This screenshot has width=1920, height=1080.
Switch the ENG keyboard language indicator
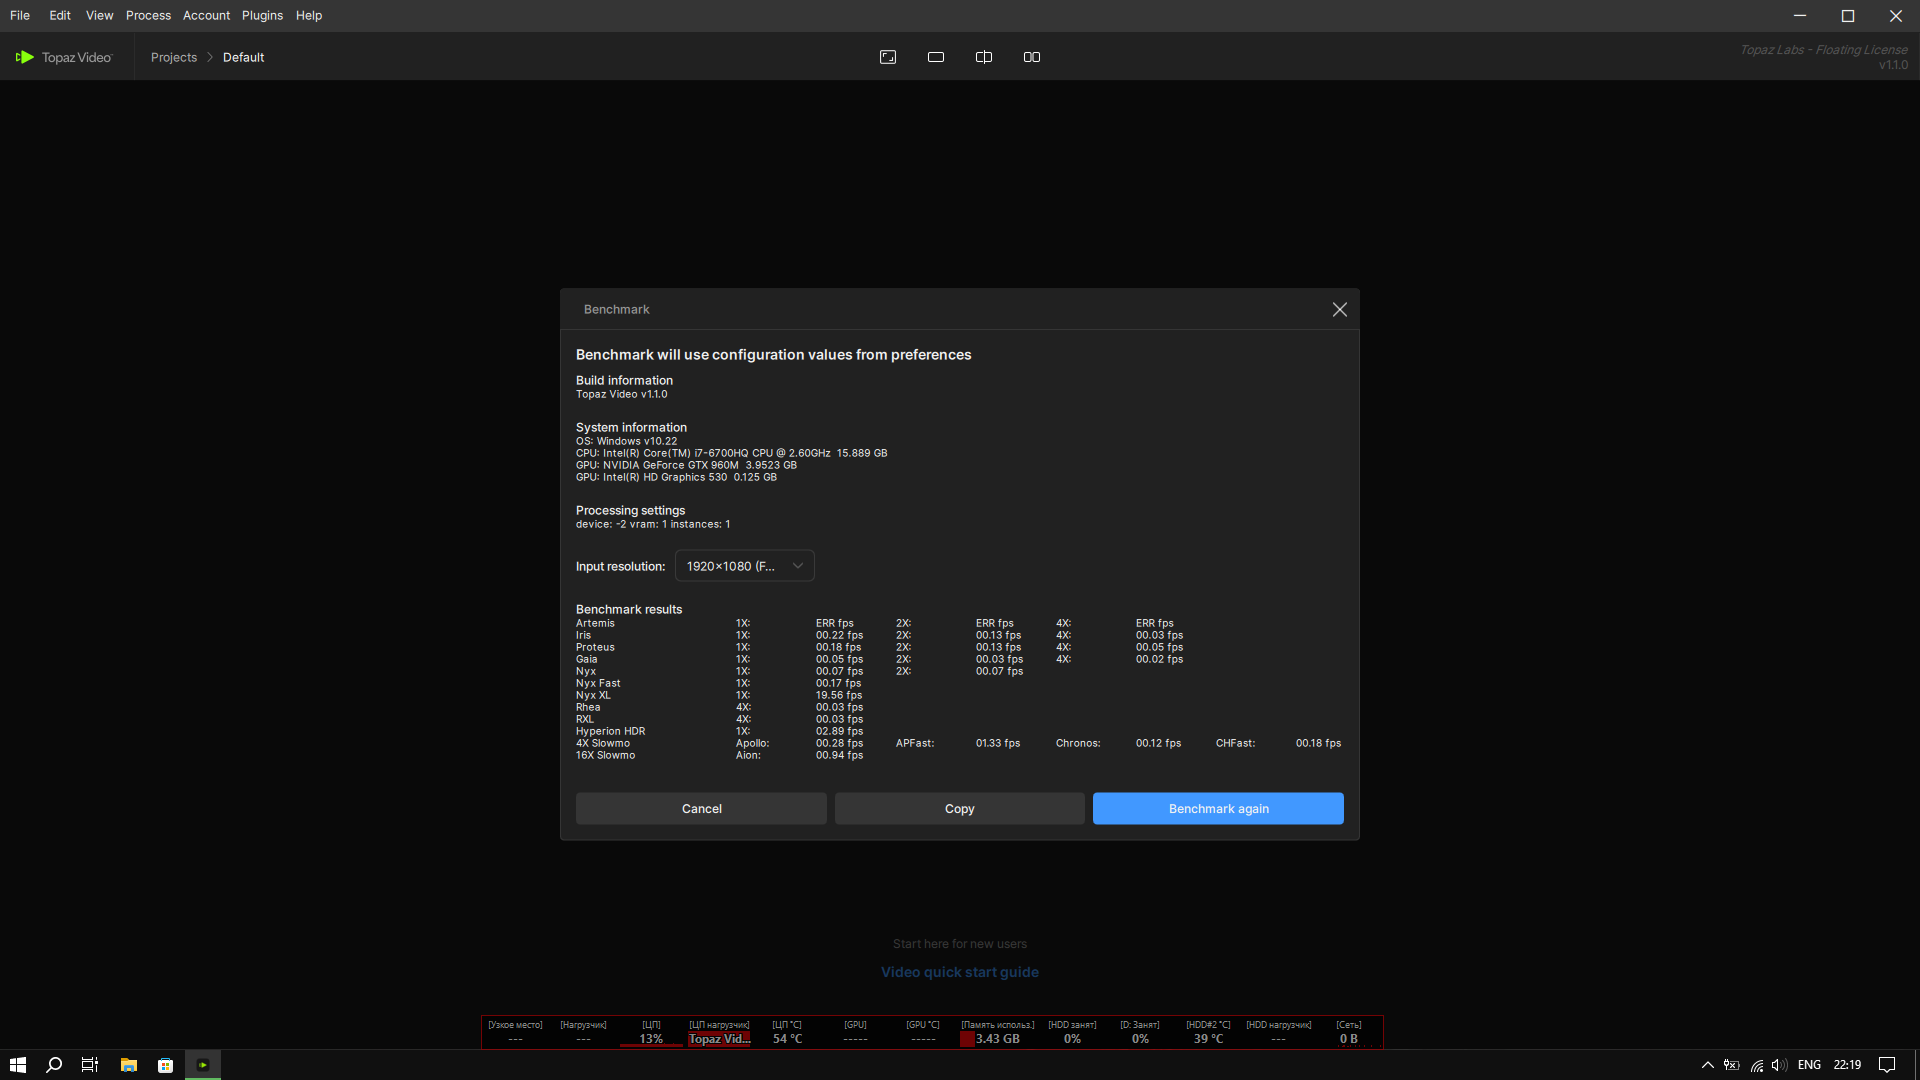click(x=1809, y=1065)
